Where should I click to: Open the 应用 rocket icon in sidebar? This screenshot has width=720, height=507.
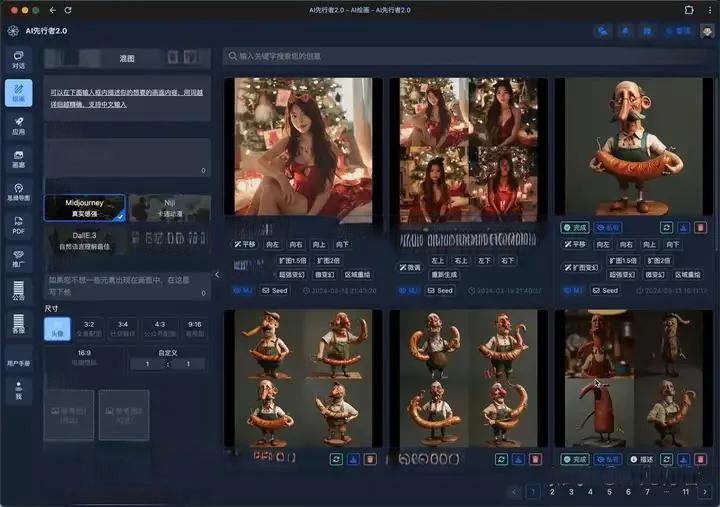[x=18, y=125]
